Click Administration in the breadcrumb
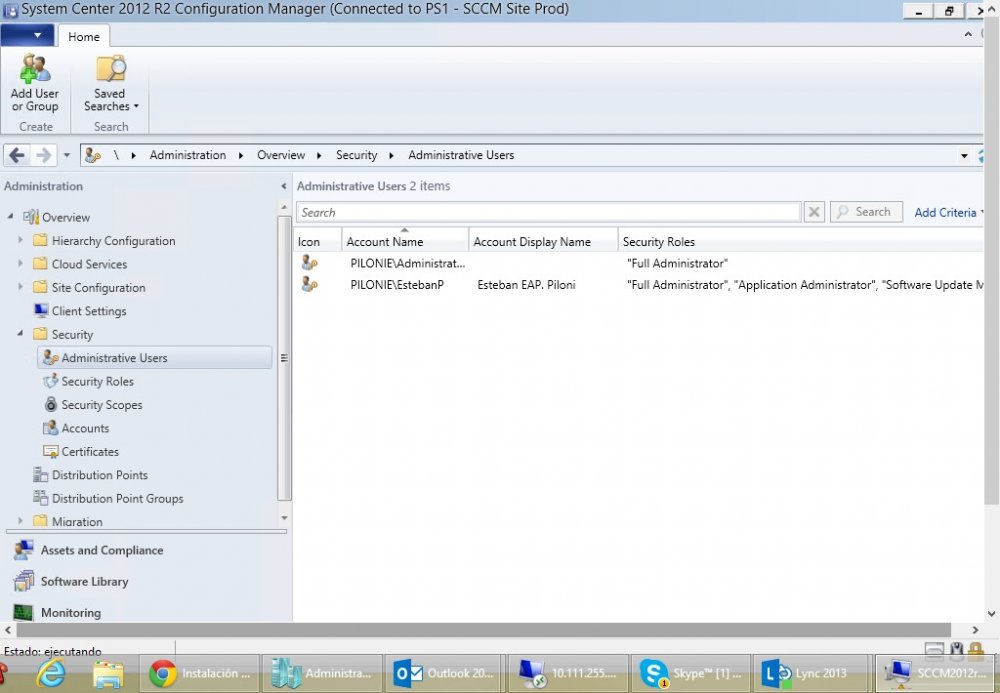The height and width of the screenshot is (693, 1000). tap(188, 155)
